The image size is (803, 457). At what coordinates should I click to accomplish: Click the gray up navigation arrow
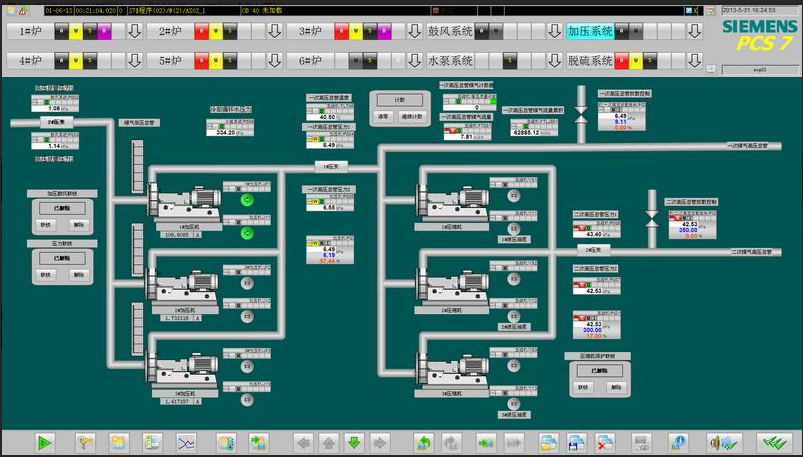[329, 442]
